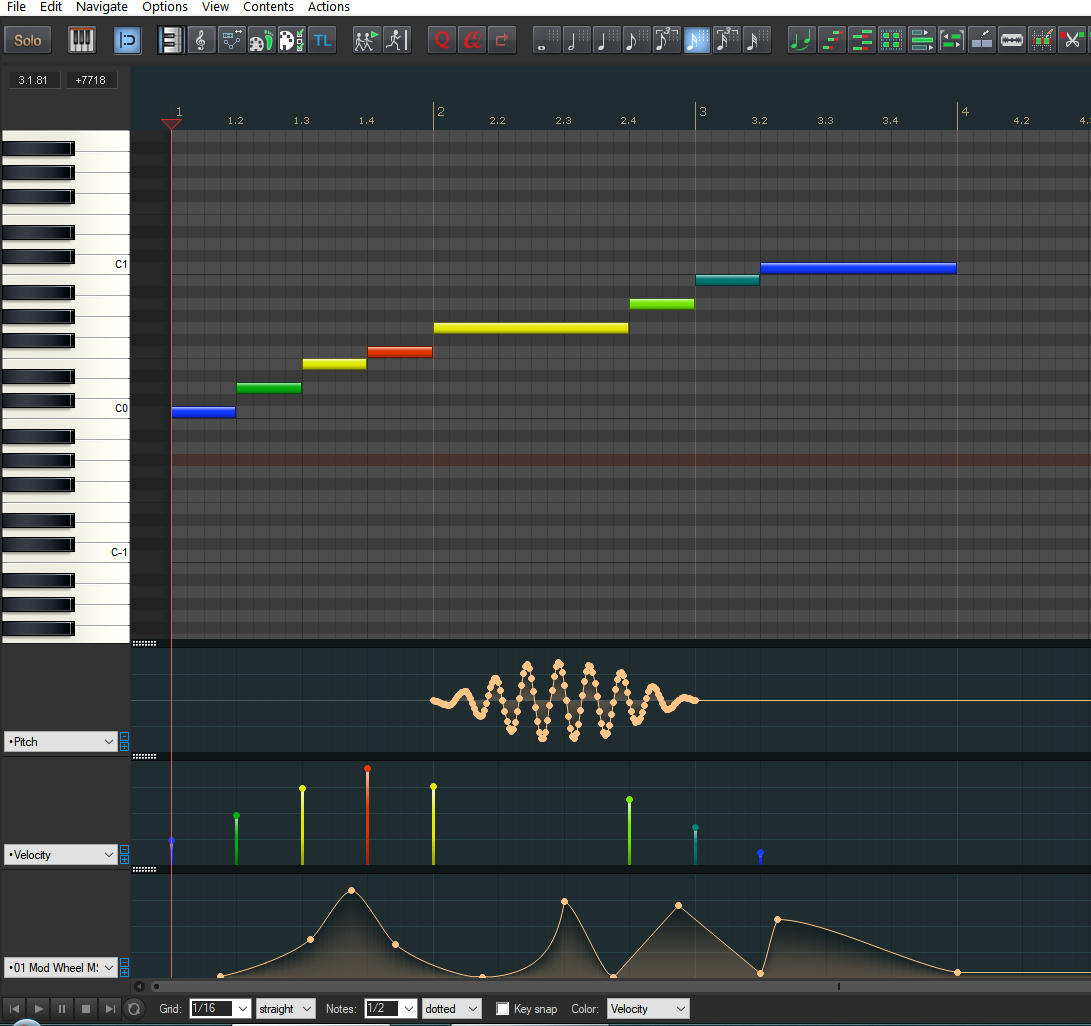The image size is (1091, 1026).
Task: Click the TL toolbar button
Action: (x=322, y=40)
